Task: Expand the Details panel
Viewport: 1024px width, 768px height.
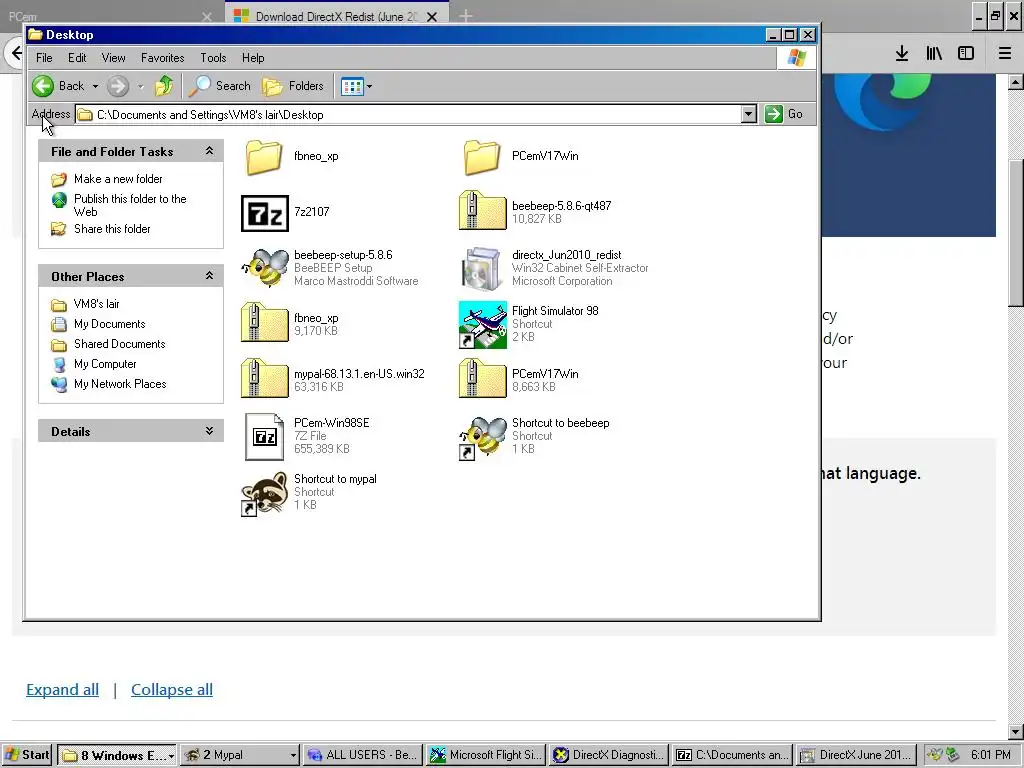Action: pyautogui.click(x=209, y=431)
